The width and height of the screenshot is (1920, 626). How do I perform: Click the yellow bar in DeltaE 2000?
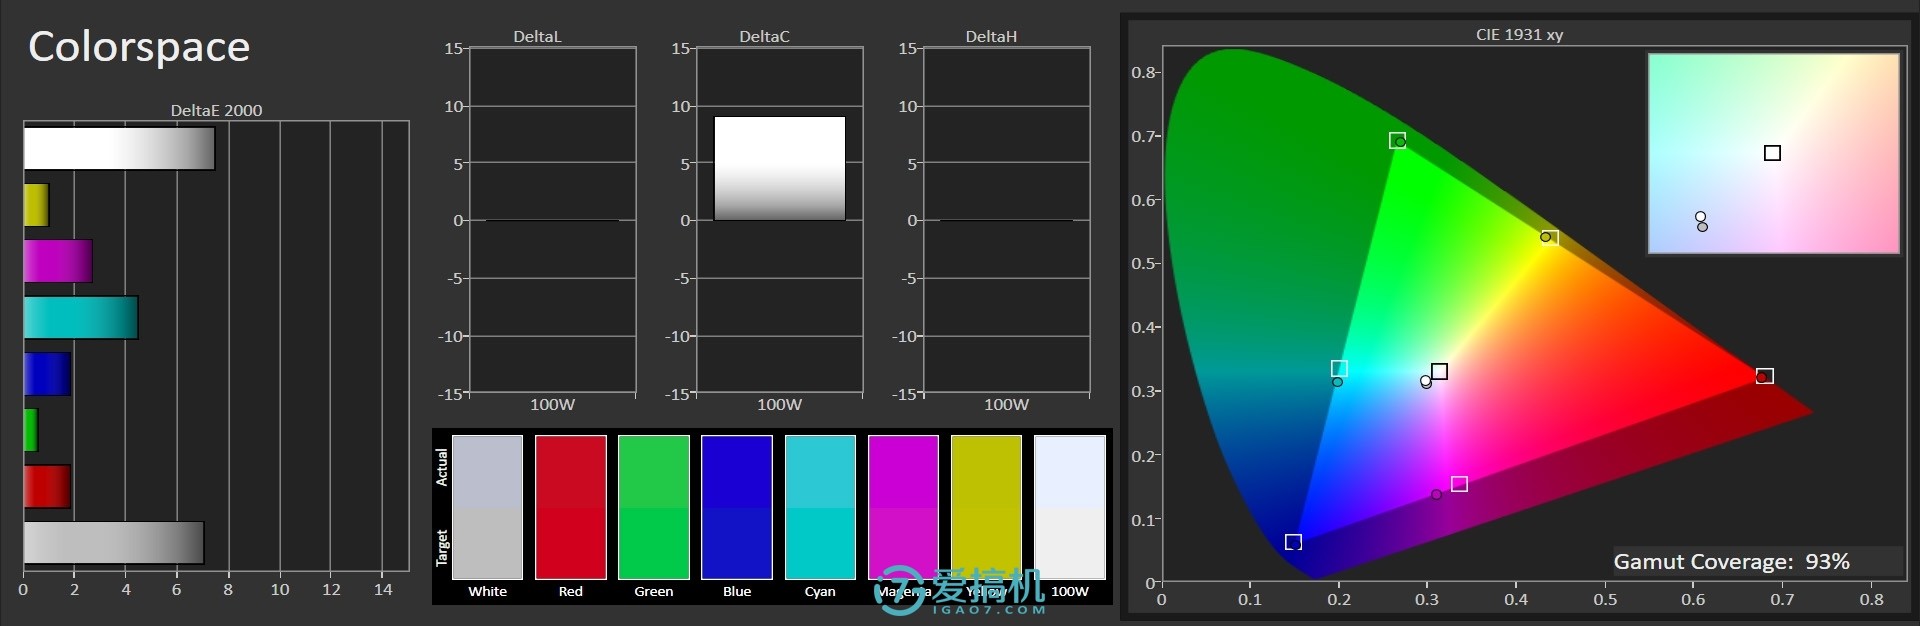(x=36, y=205)
